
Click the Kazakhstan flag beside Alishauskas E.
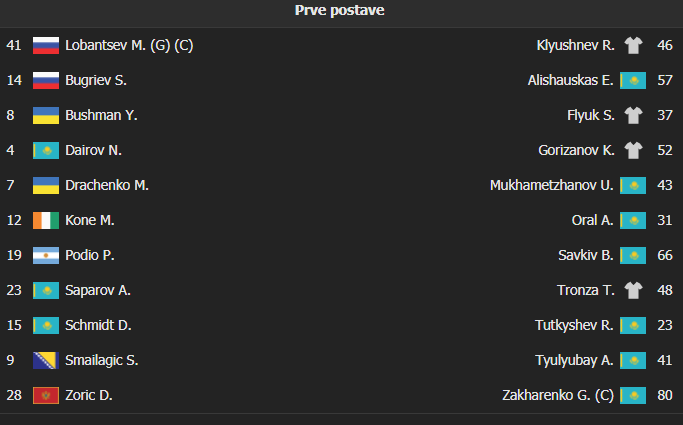633,81
